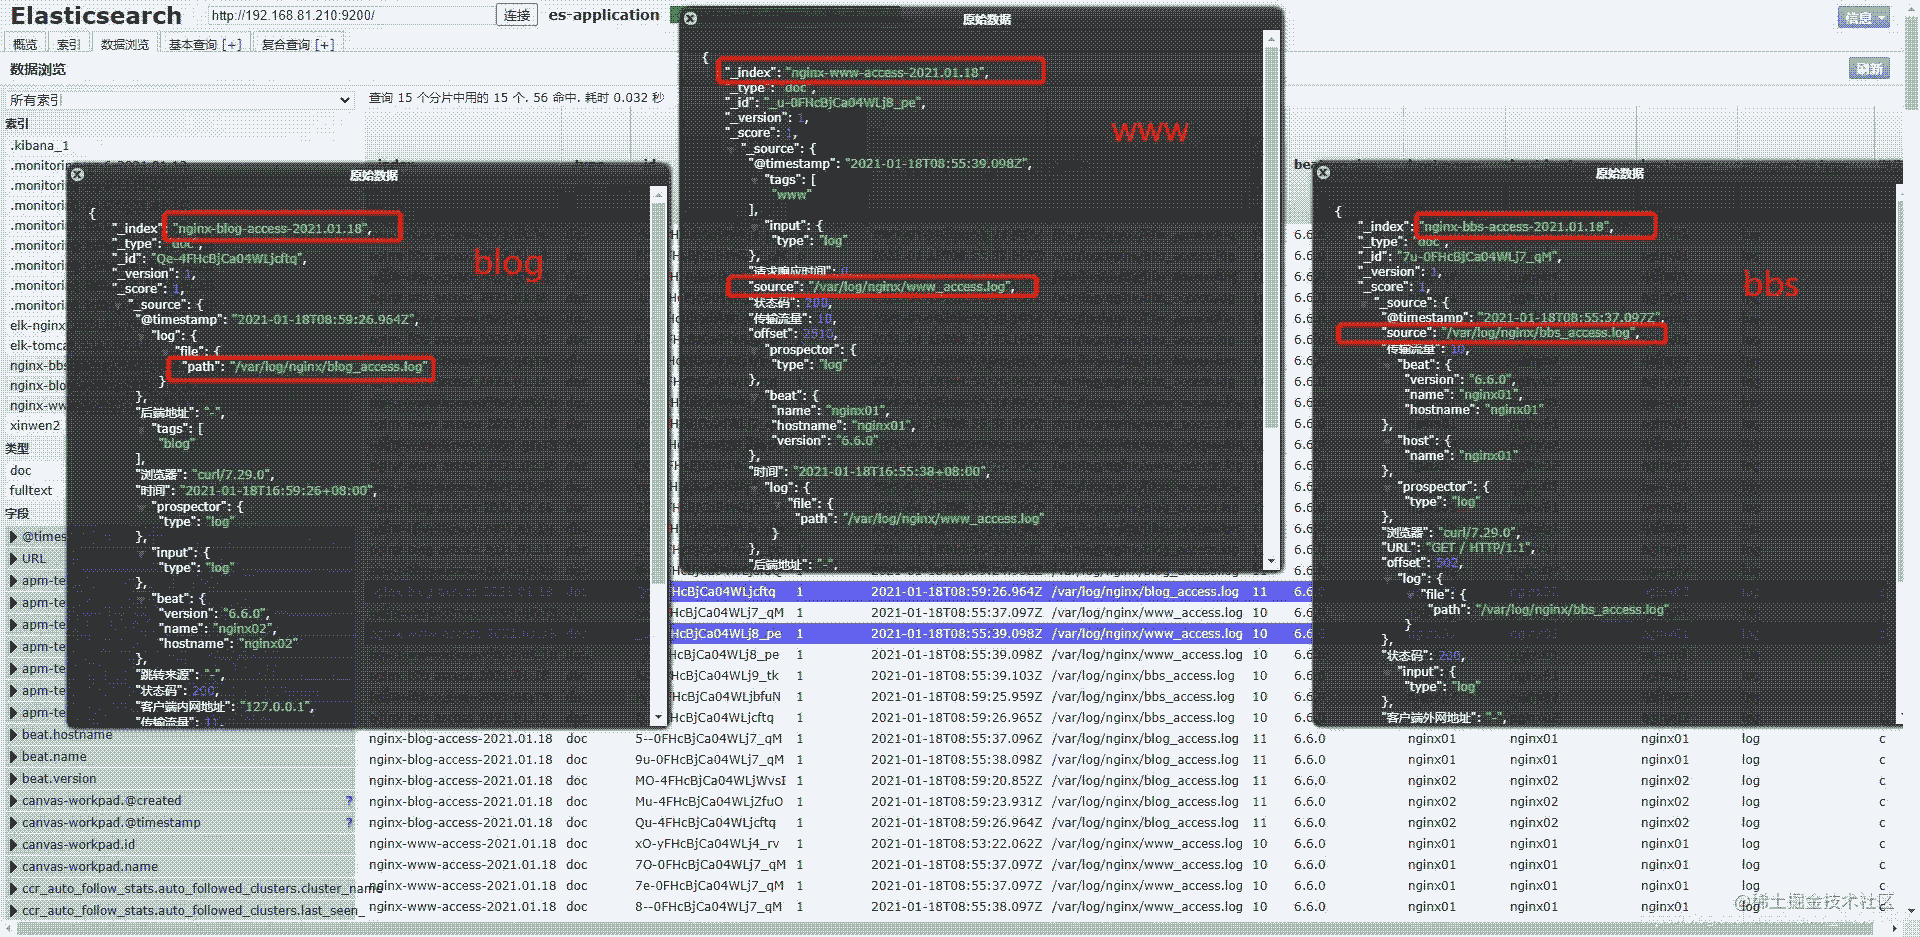Open the 复合查询 tab

[297, 44]
